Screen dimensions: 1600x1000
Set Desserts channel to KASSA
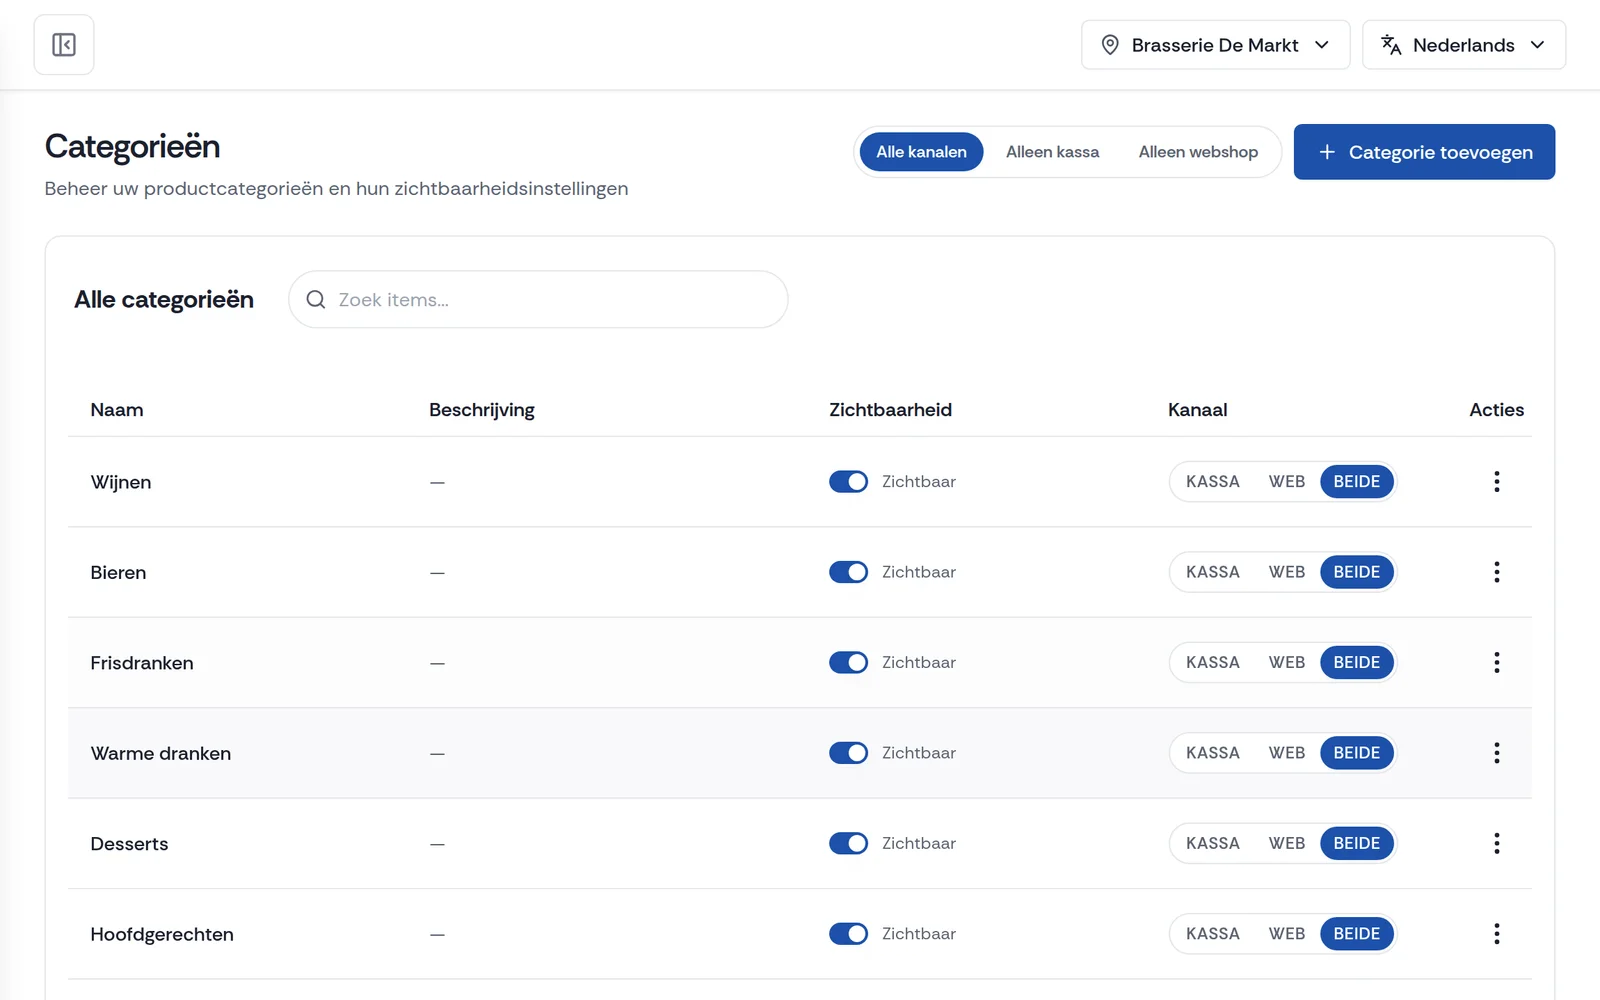(1213, 844)
